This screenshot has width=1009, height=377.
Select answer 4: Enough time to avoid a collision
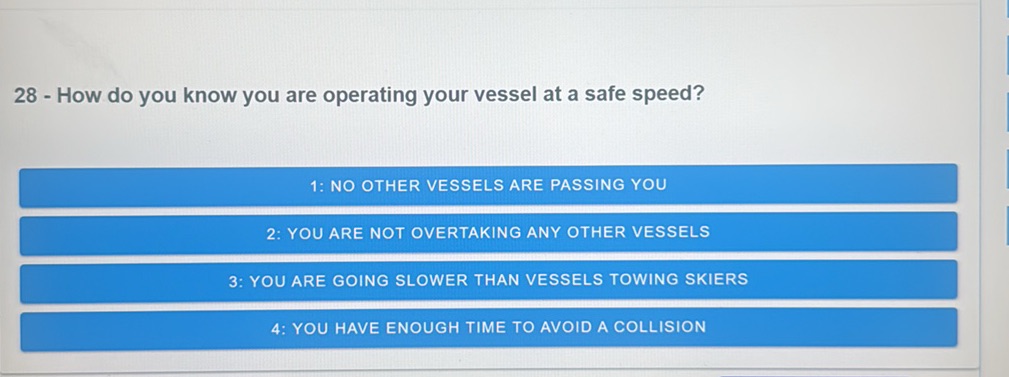[x=488, y=328]
